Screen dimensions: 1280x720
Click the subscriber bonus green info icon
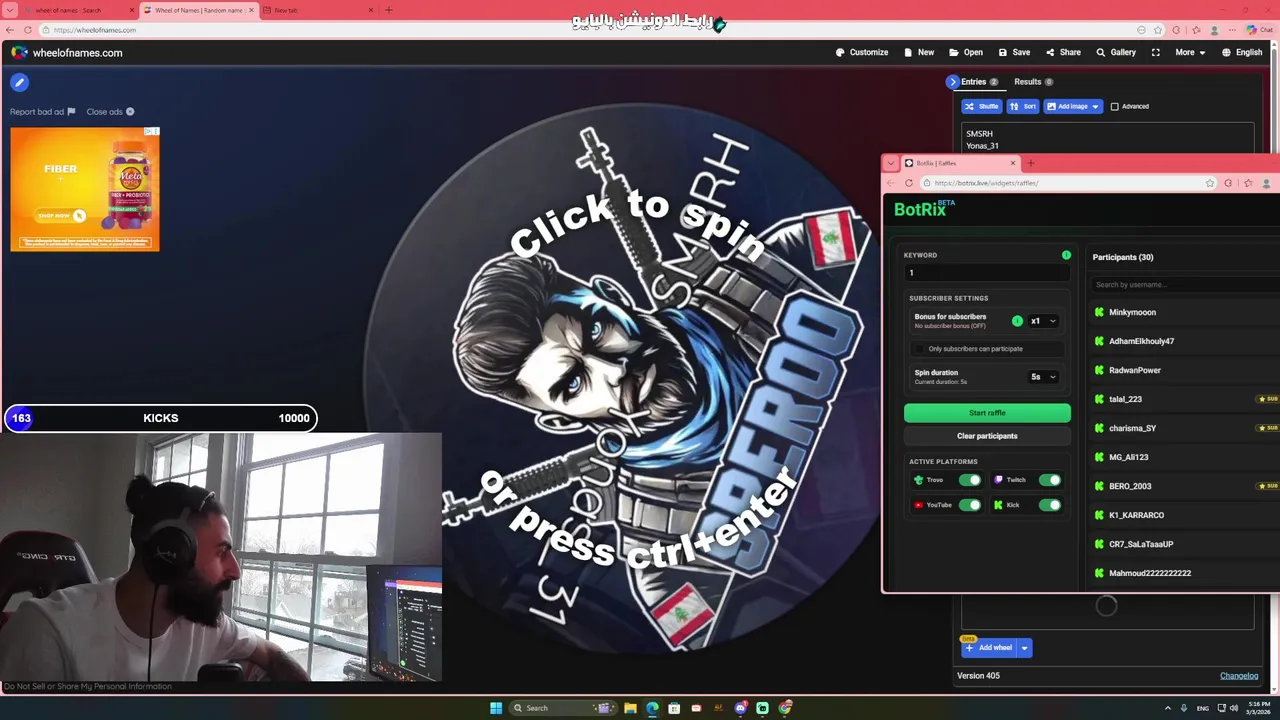coord(1017,321)
